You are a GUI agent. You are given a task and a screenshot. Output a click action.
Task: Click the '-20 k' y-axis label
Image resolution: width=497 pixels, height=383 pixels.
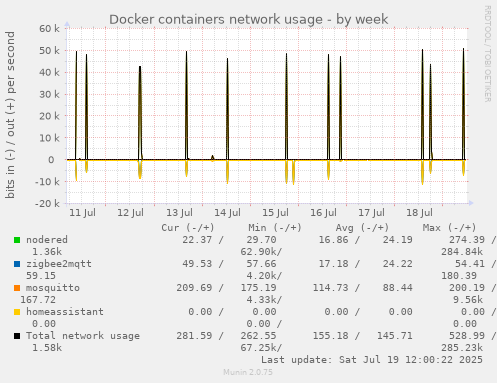click(47, 203)
